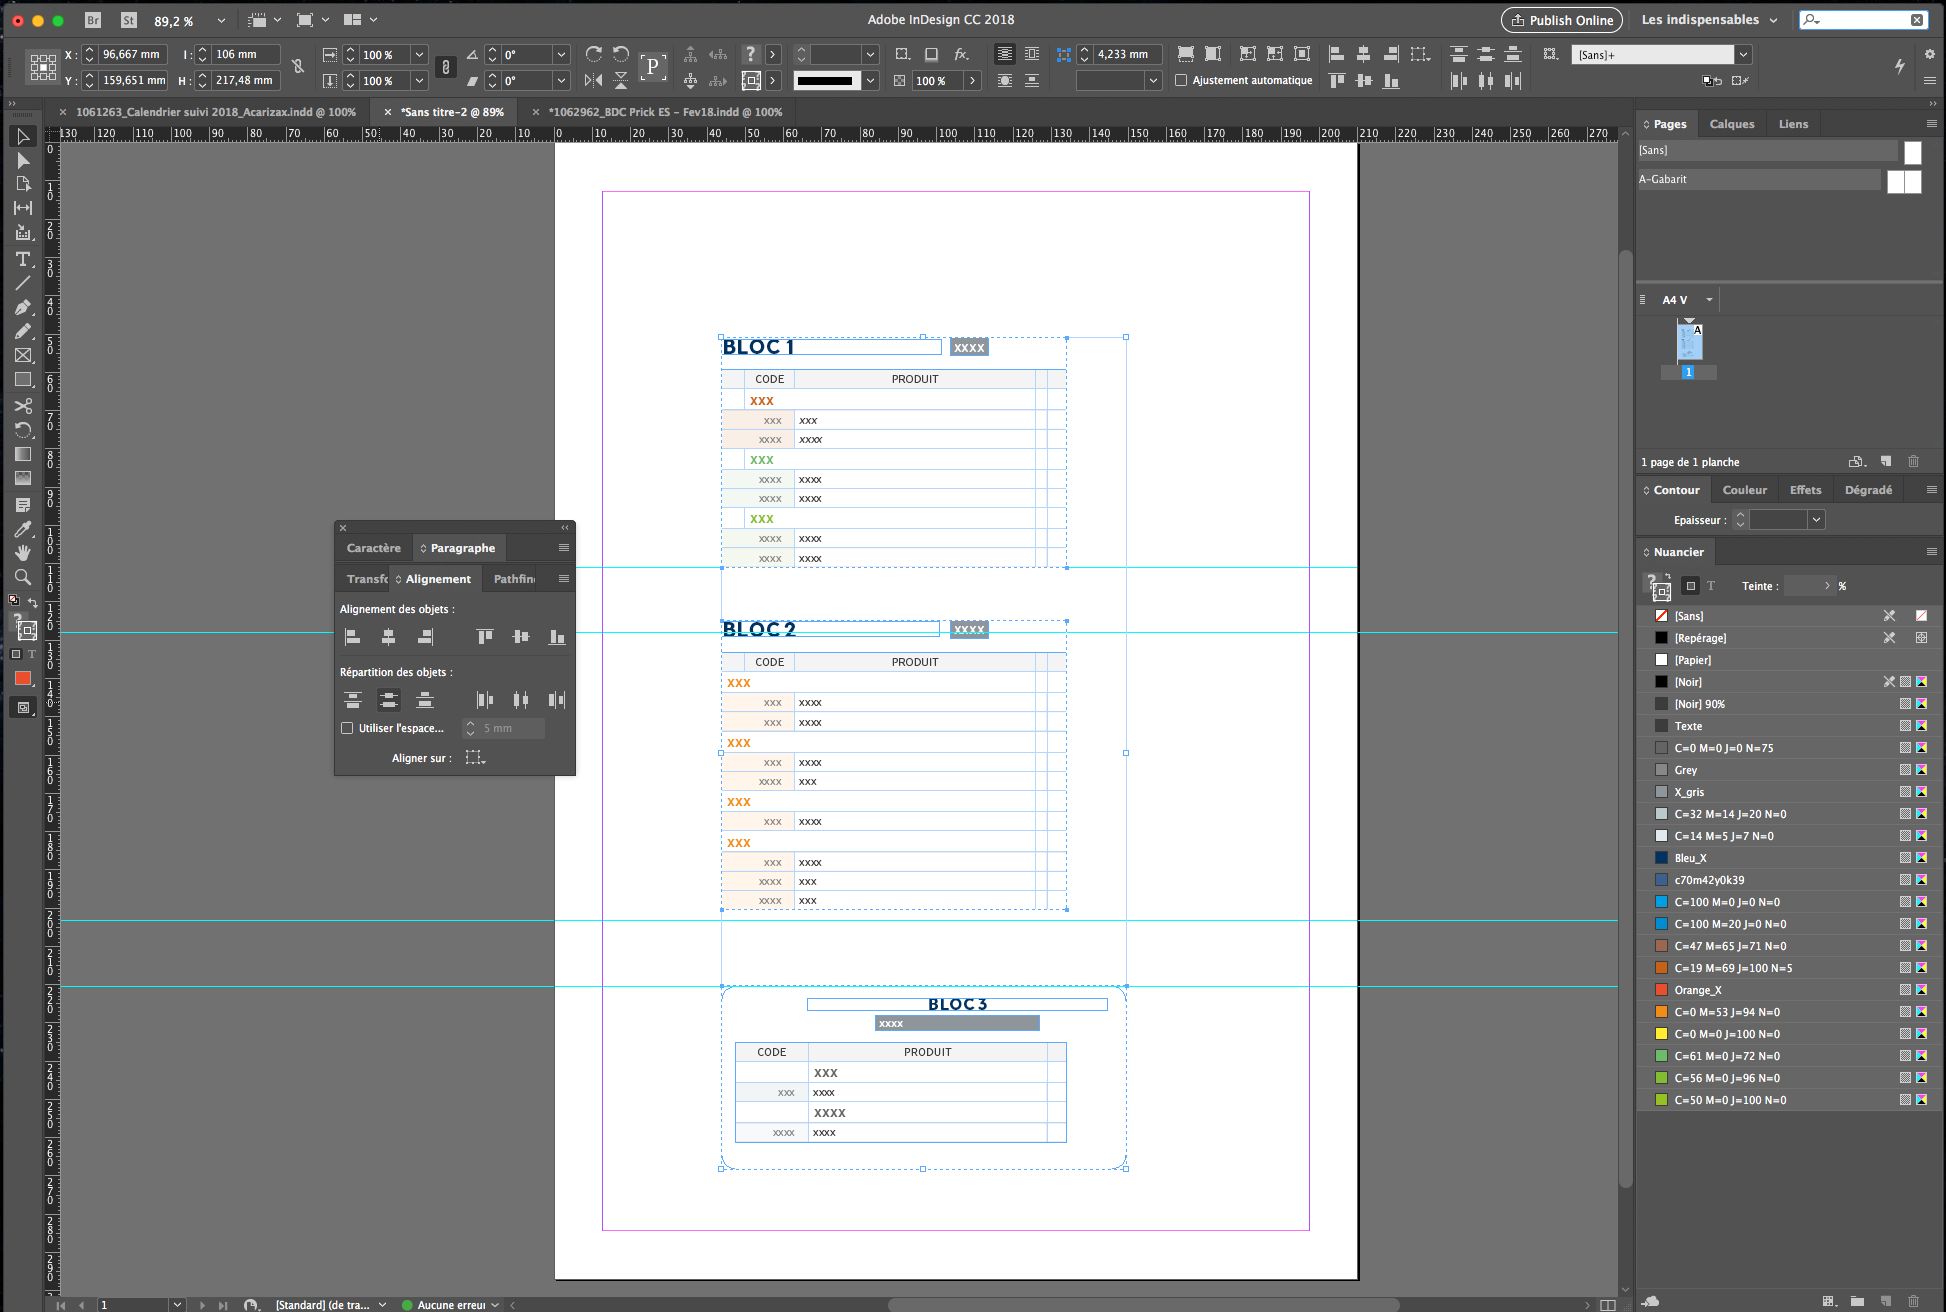Open the zoom level dropdown

[x=221, y=20]
